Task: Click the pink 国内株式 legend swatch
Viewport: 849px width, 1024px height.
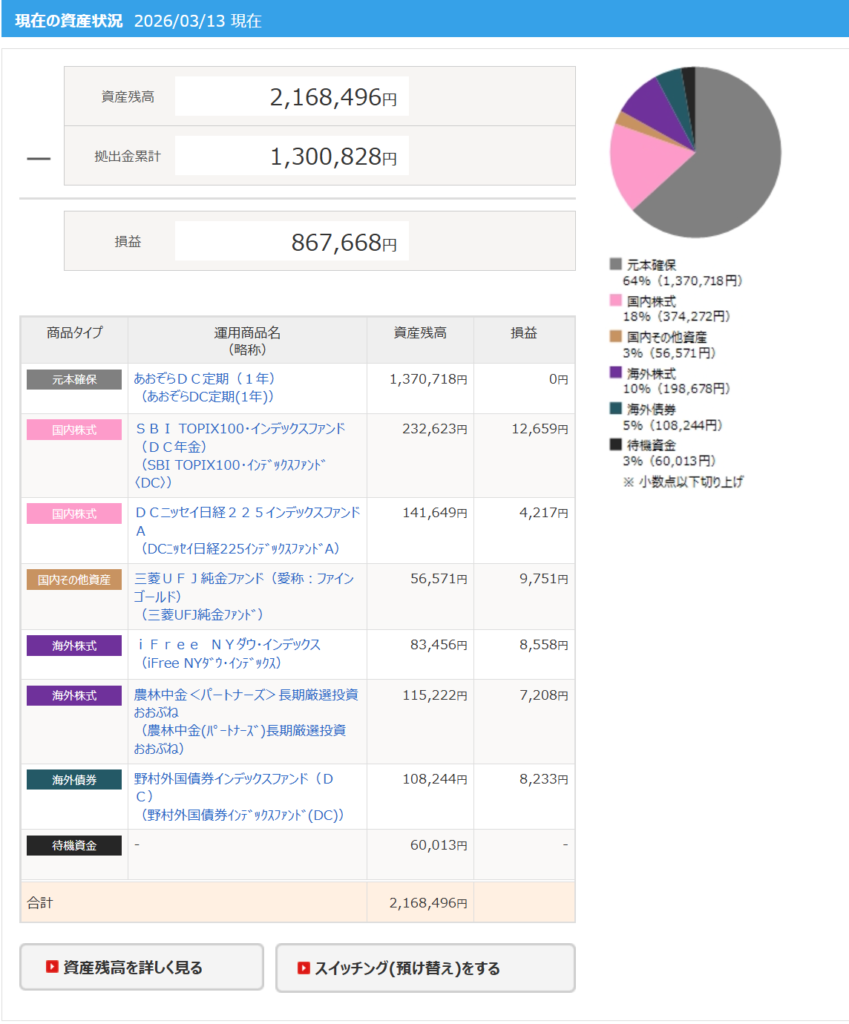Action: point(615,300)
